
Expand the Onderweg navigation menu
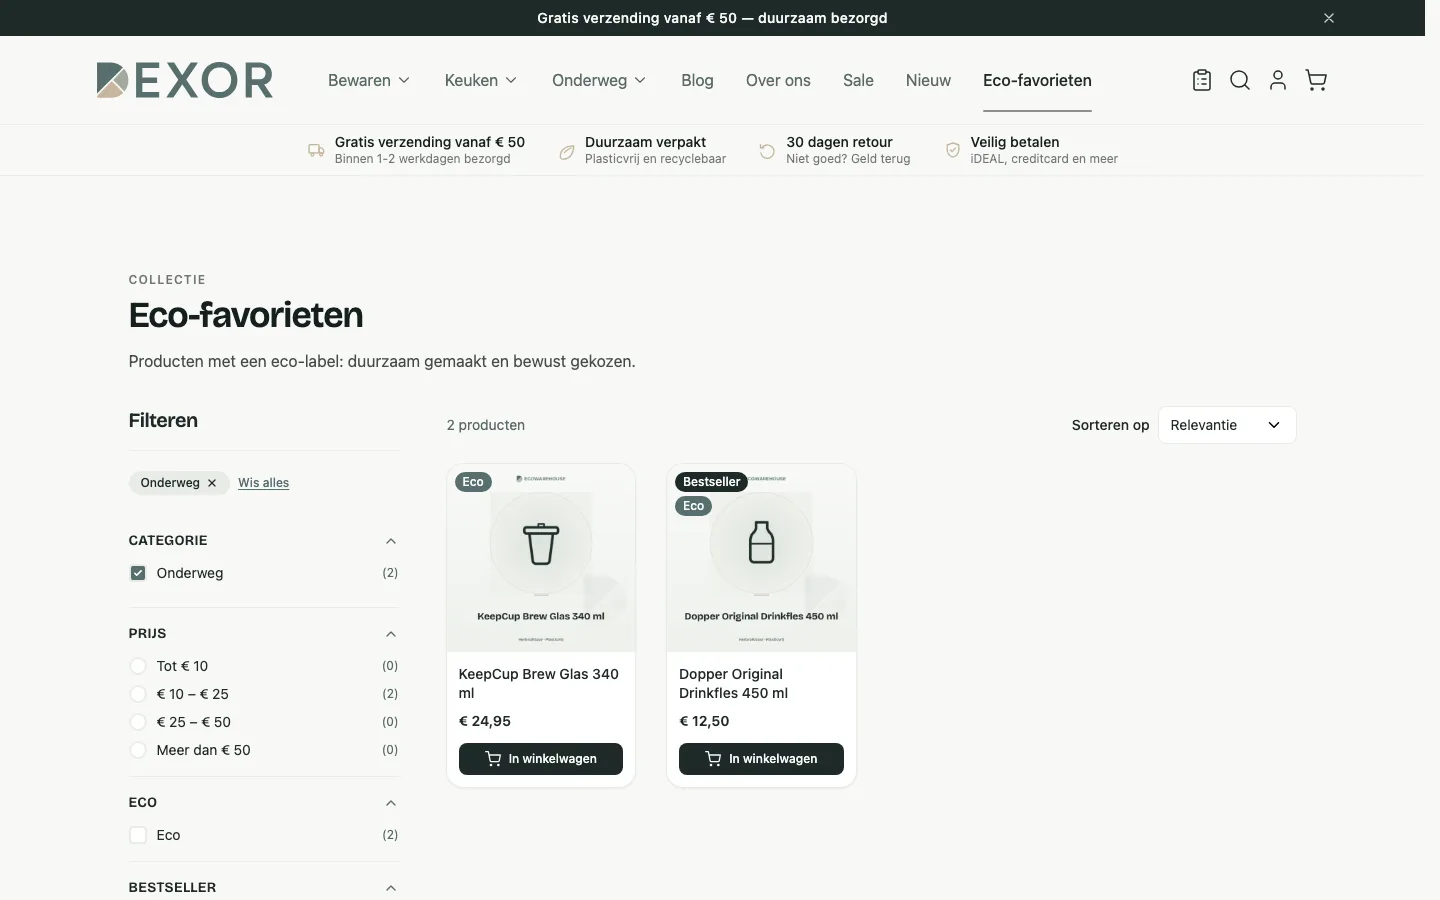coord(599,80)
